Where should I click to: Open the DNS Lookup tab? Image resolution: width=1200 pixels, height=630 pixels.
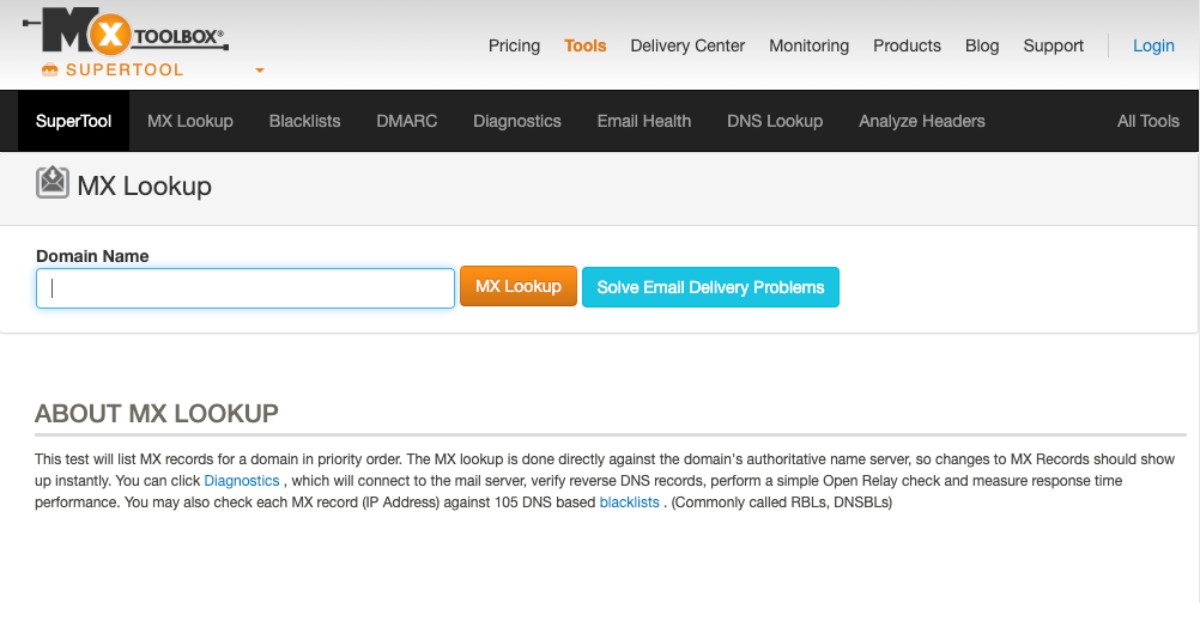774,121
